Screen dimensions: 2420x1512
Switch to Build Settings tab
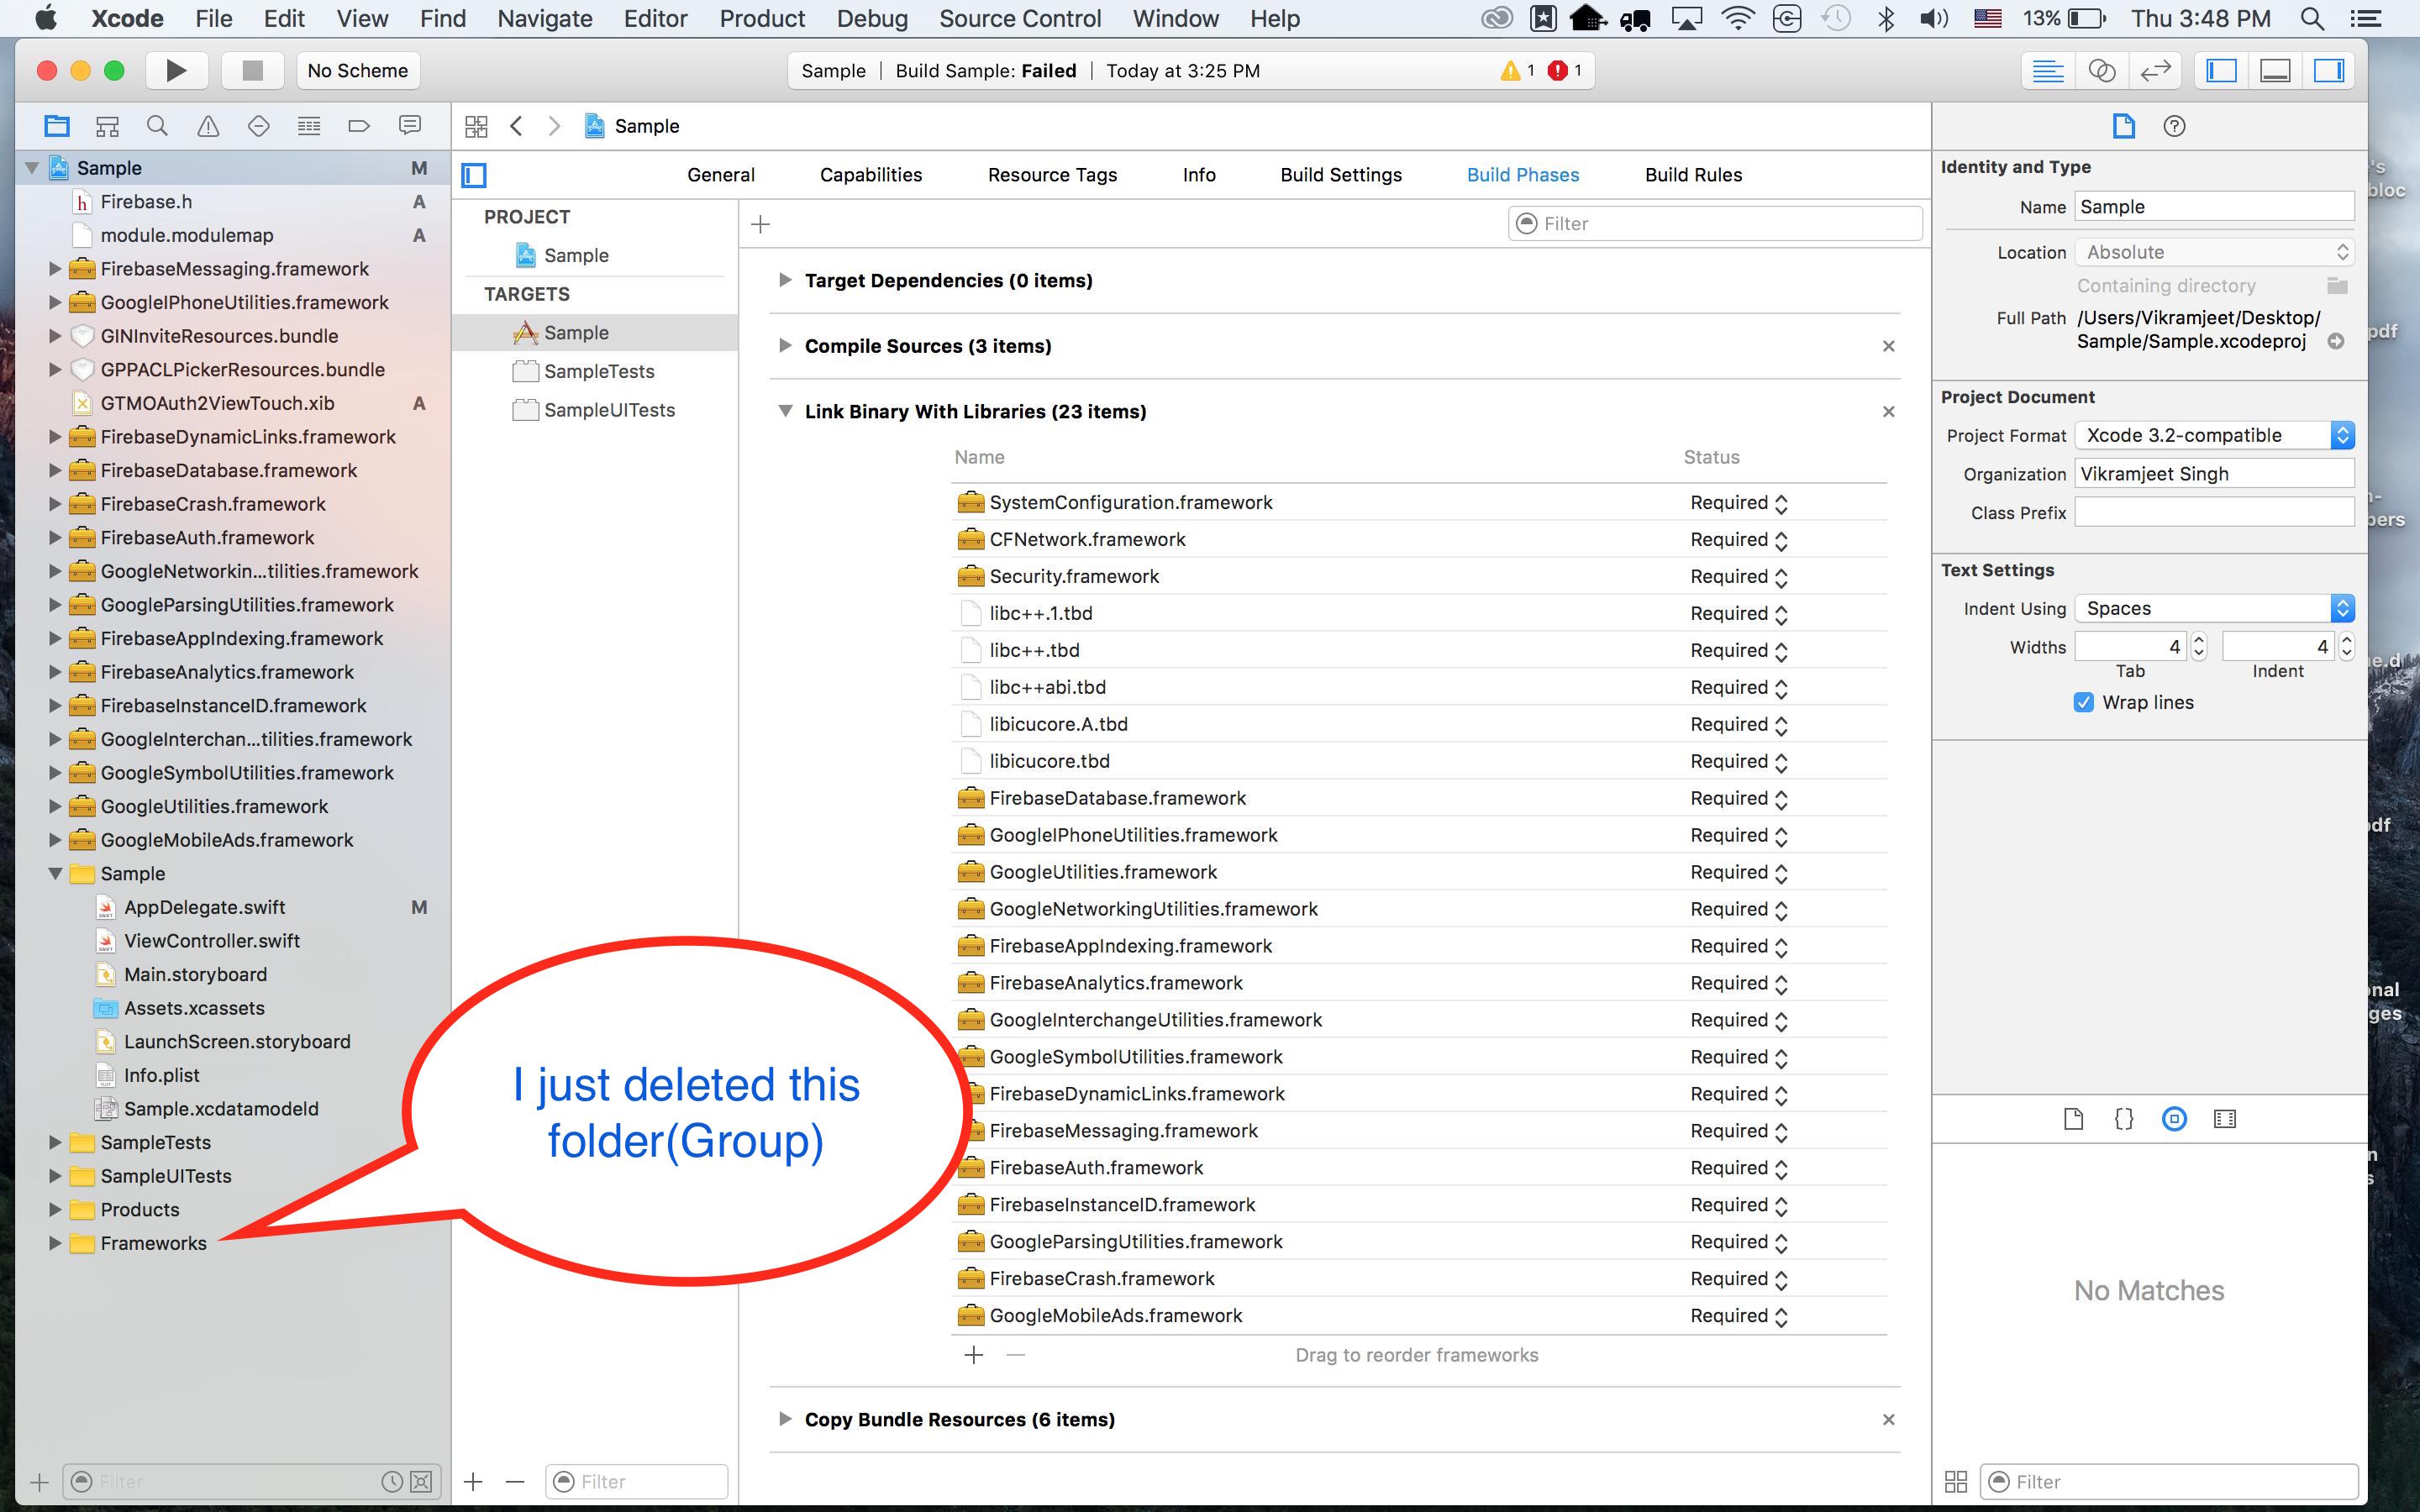coord(1340,175)
